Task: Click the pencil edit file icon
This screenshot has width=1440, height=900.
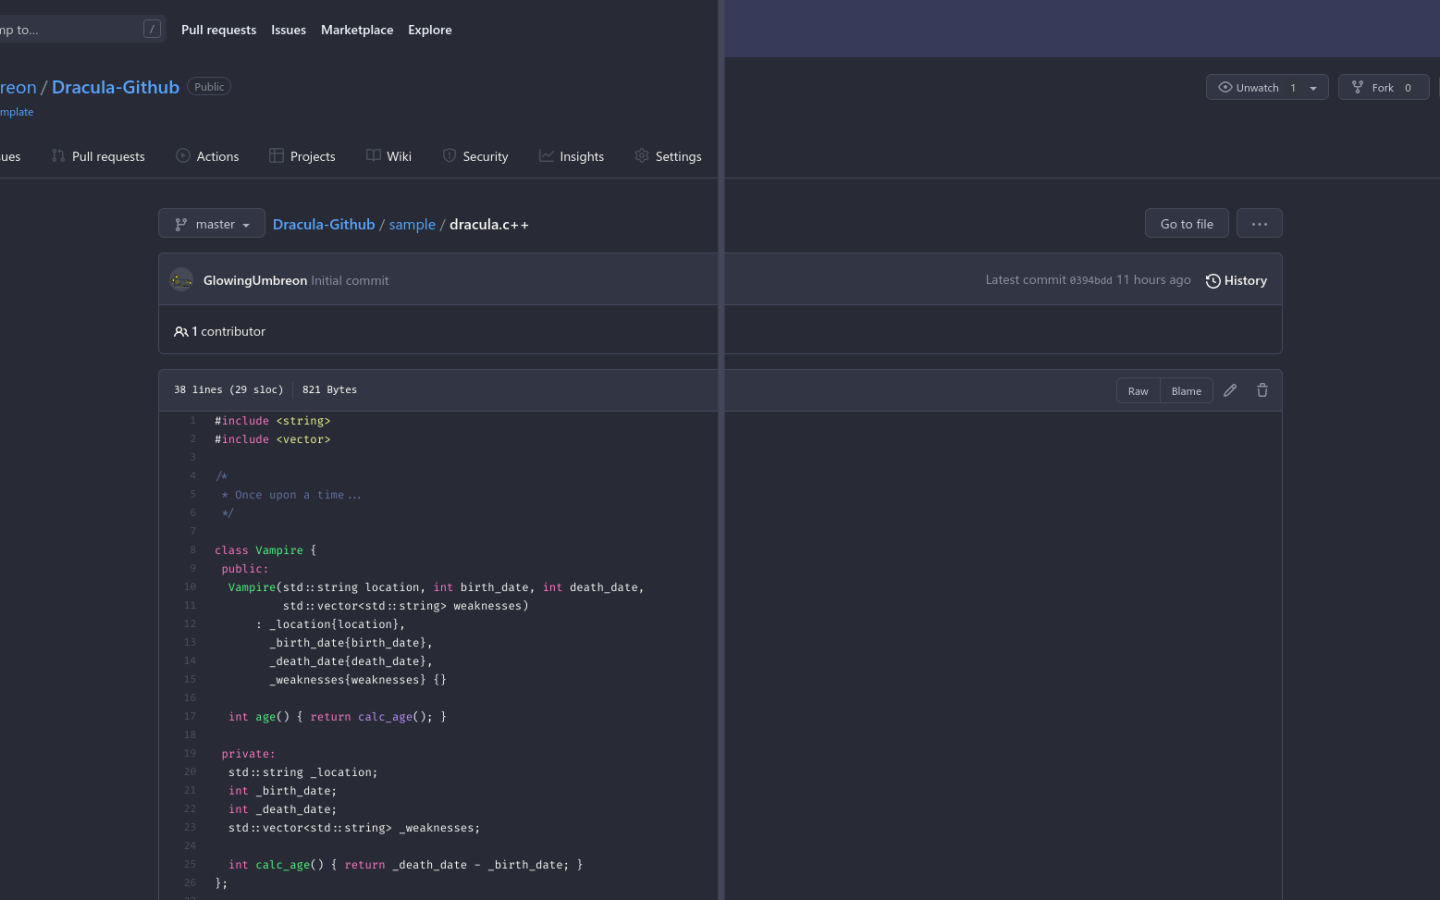Action: coord(1230,390)
